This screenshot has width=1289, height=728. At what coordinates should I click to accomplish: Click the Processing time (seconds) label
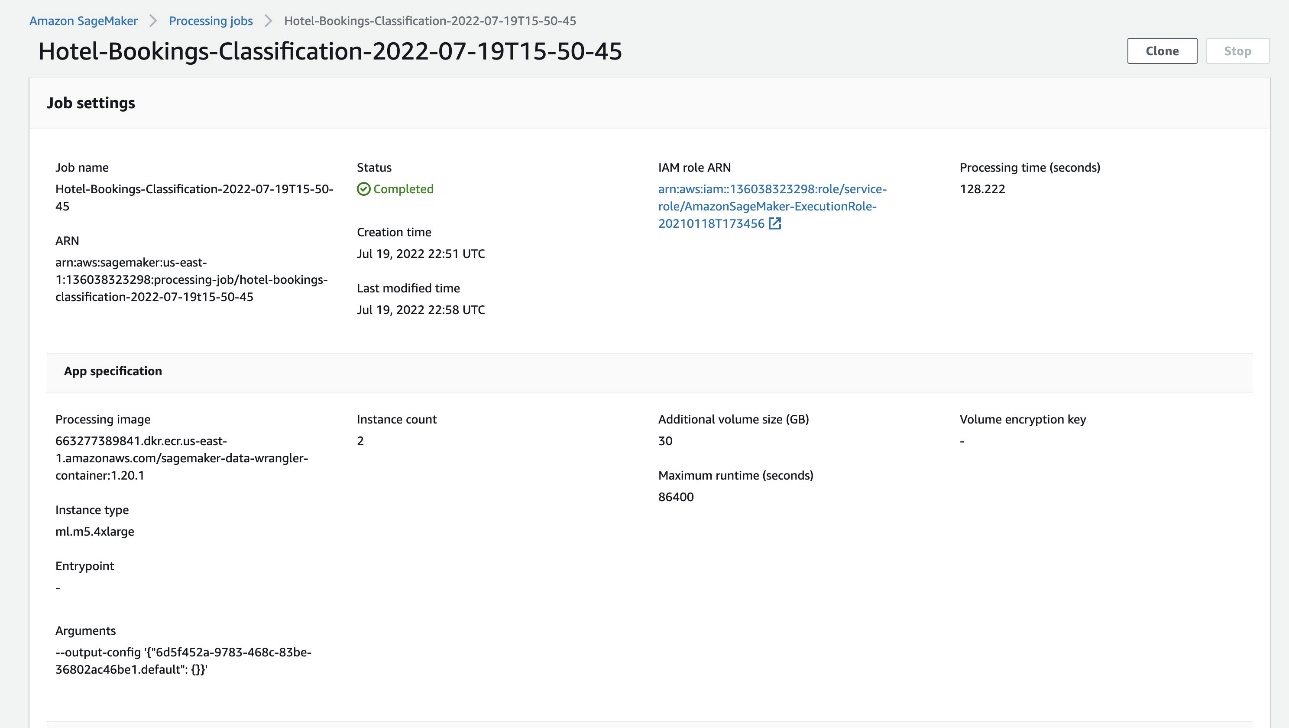click(1030, 168)
